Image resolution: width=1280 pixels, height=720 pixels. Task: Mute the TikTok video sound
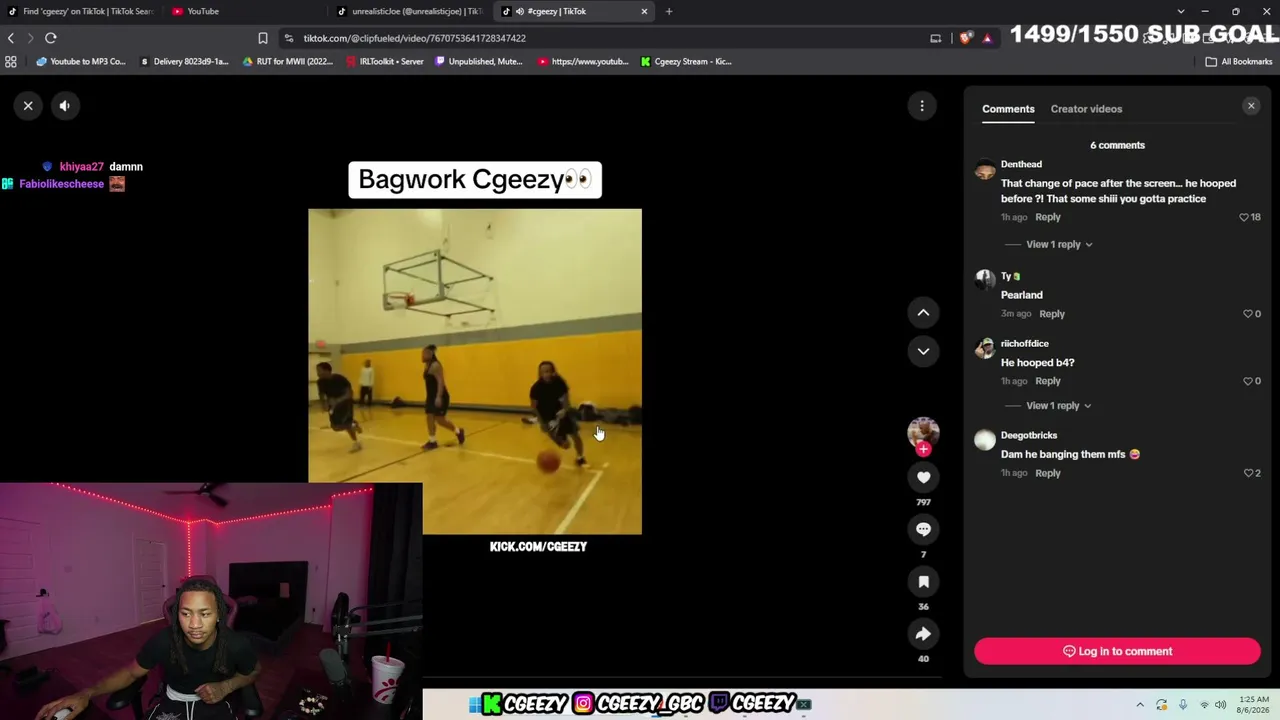coord(65,105)
